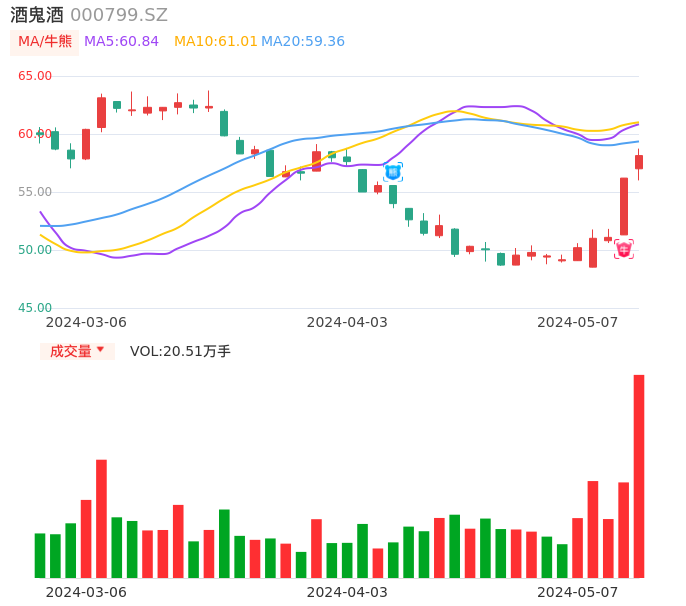This screenshot has width=686, height=606.
Task: Click the large red candlestick near 2024-05-07
Action: tap(624, 207)
